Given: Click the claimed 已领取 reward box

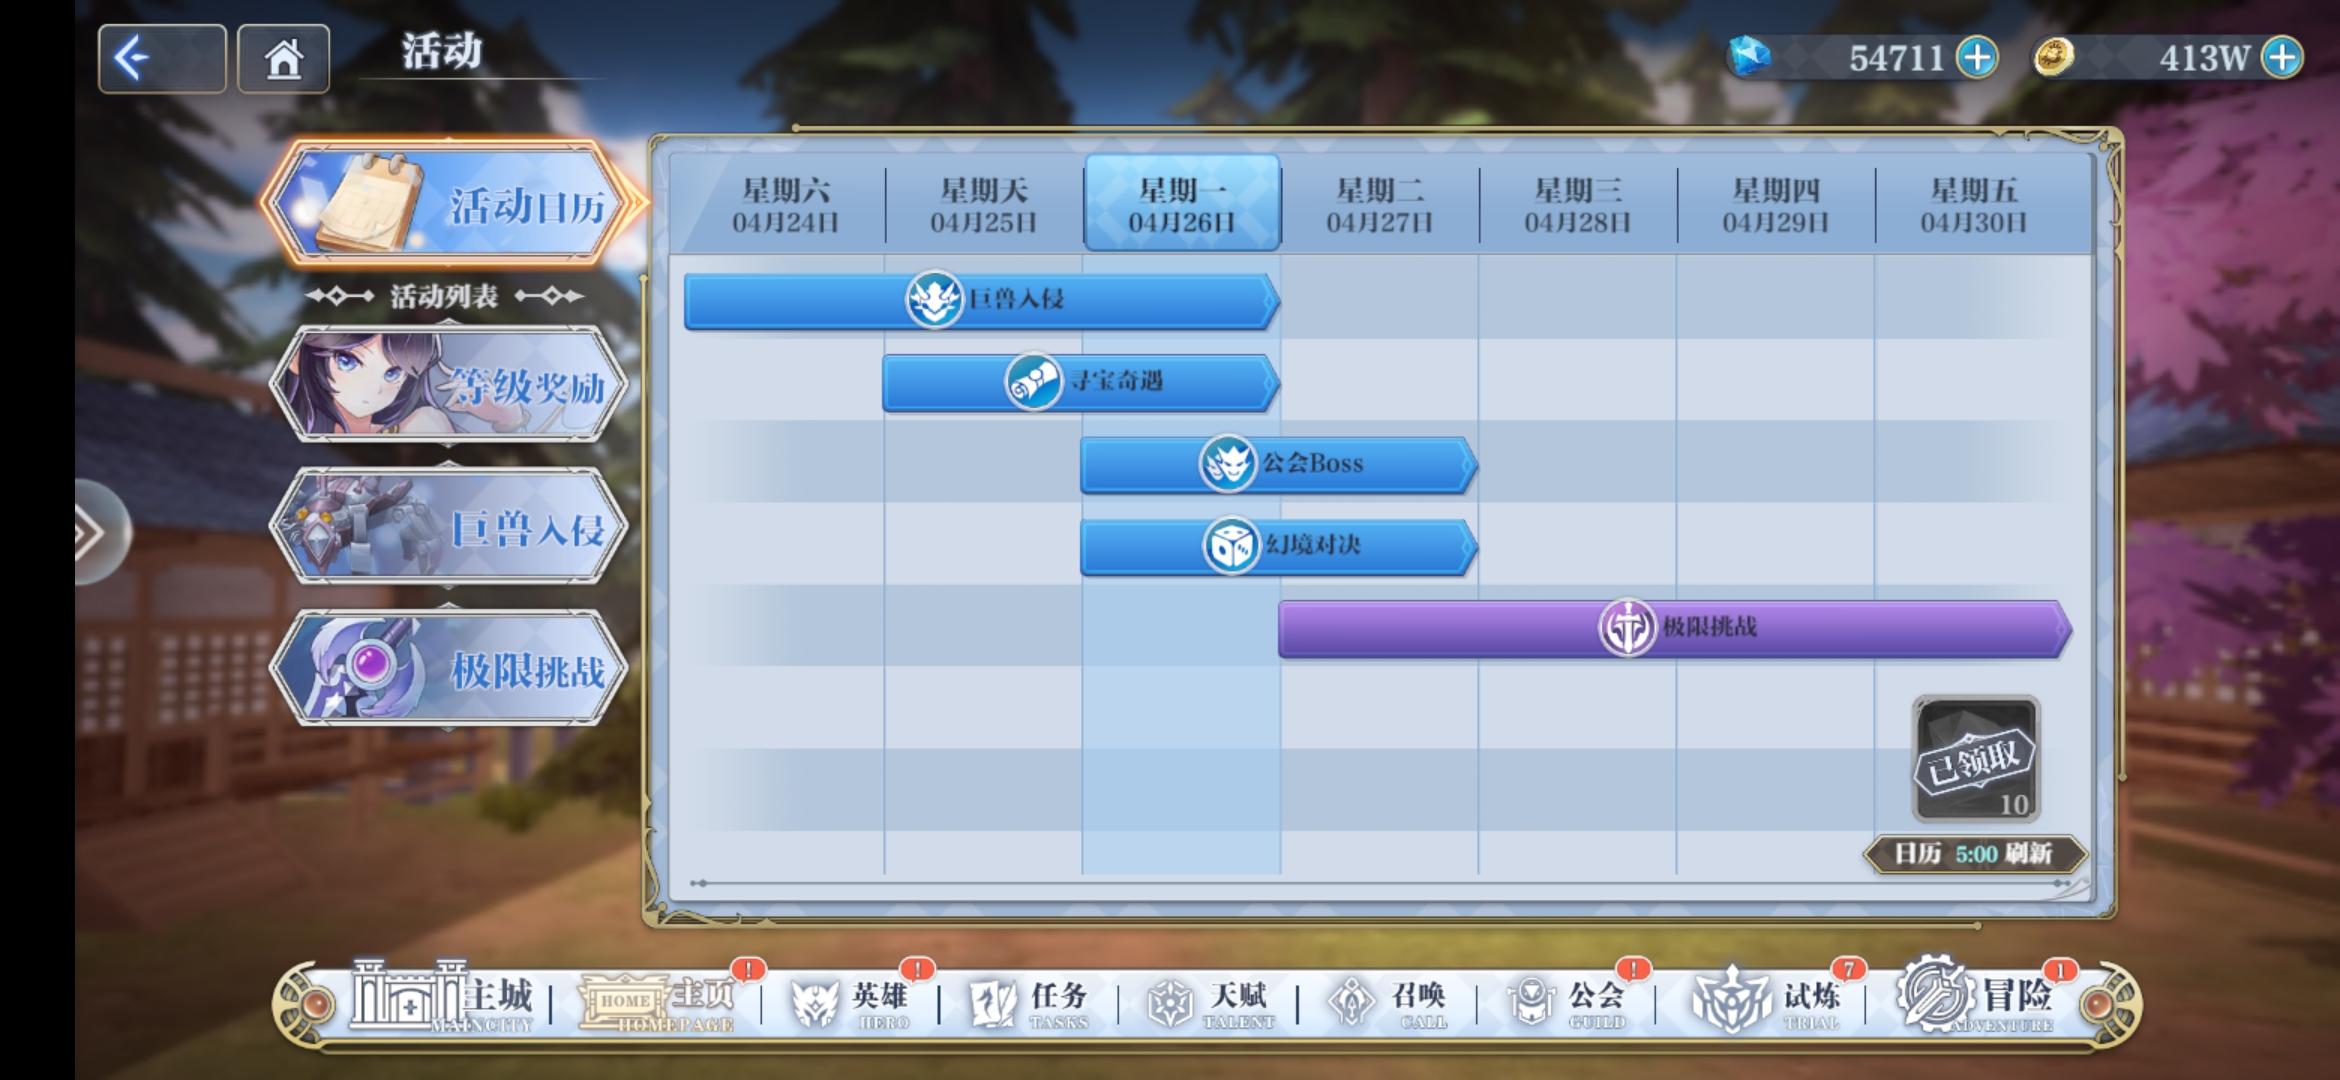Looking at the screenshot, I should coord(1975,760).
